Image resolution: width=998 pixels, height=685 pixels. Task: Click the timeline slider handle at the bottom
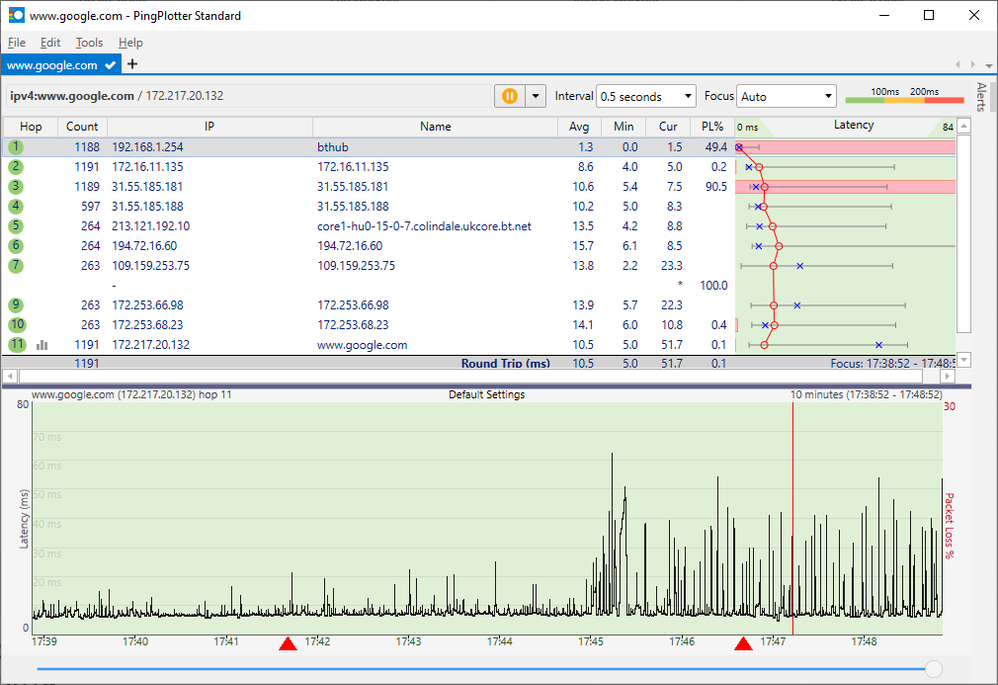click(x=933, y=668)
